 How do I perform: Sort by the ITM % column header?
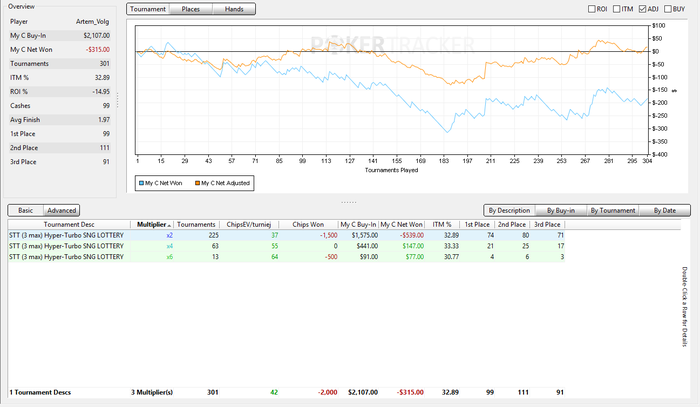(442, 225)
